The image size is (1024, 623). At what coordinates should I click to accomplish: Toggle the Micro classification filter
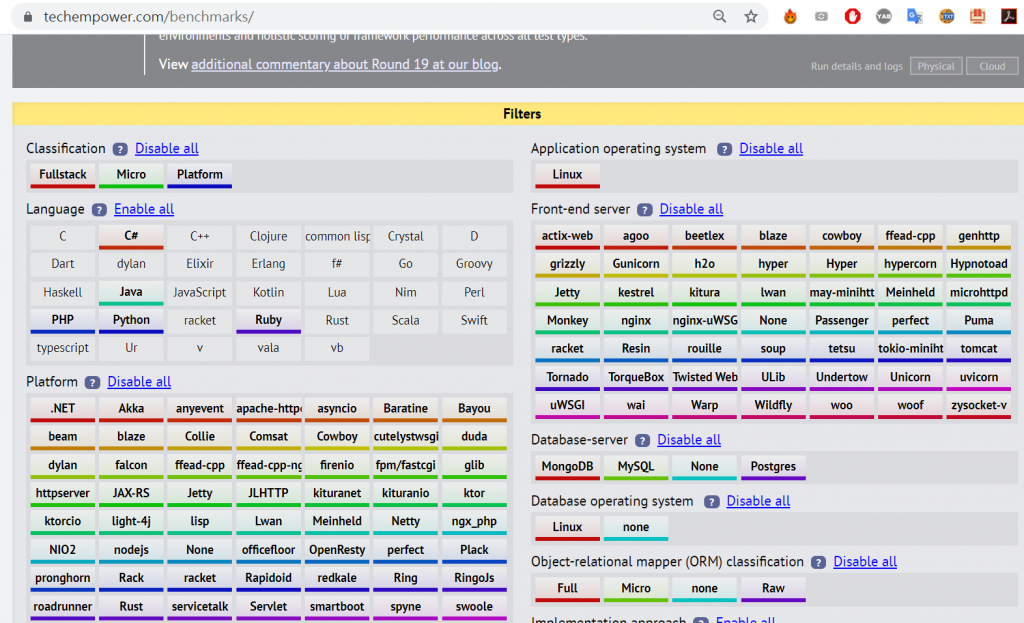click(131, 176)
